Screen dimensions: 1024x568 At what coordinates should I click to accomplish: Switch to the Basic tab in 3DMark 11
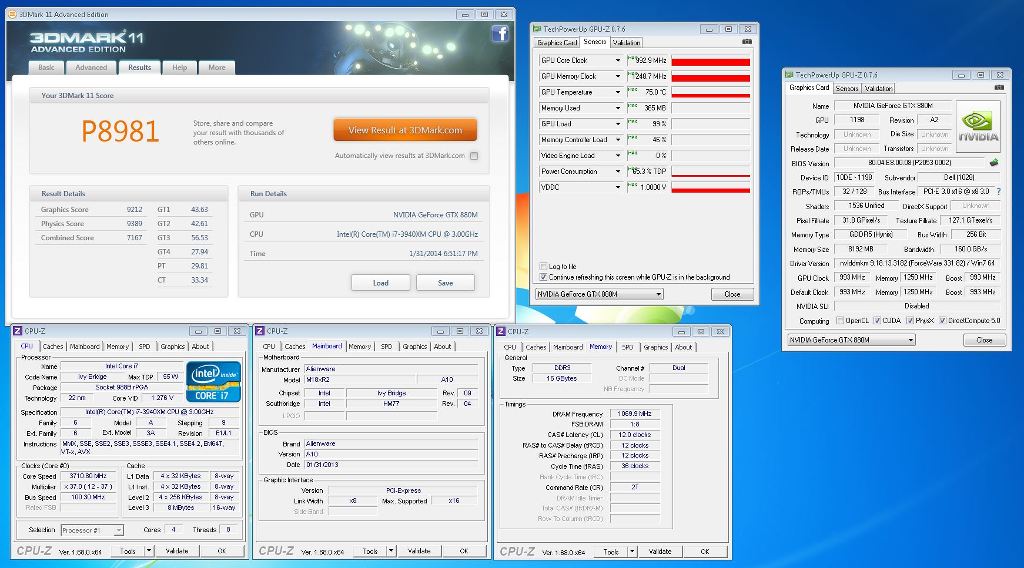coord(46,67)
